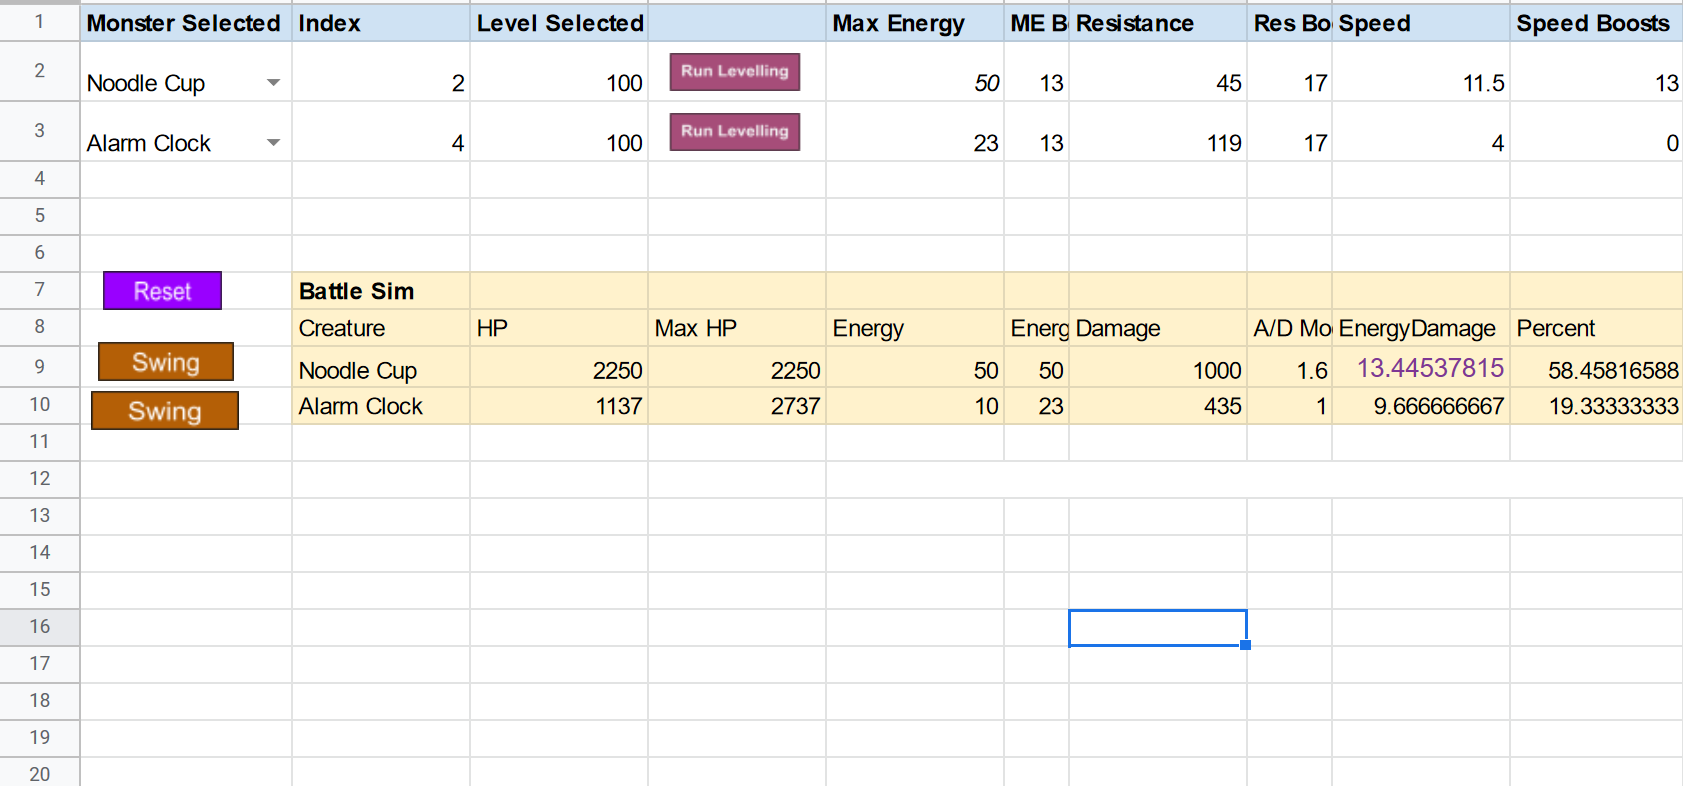The width and height of the screenshot is (1683, 786).
Task: Click Alarm Clock Resistance value 119
Action: (x=1158, y=143)
